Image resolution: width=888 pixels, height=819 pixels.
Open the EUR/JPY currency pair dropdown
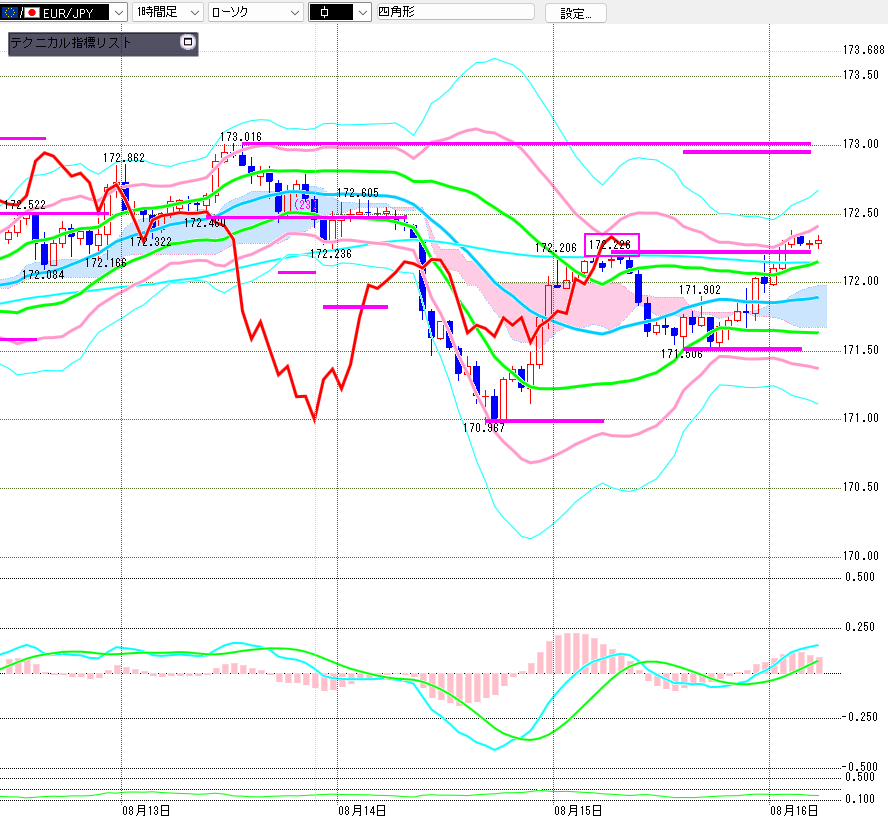[x=118, y=12]
